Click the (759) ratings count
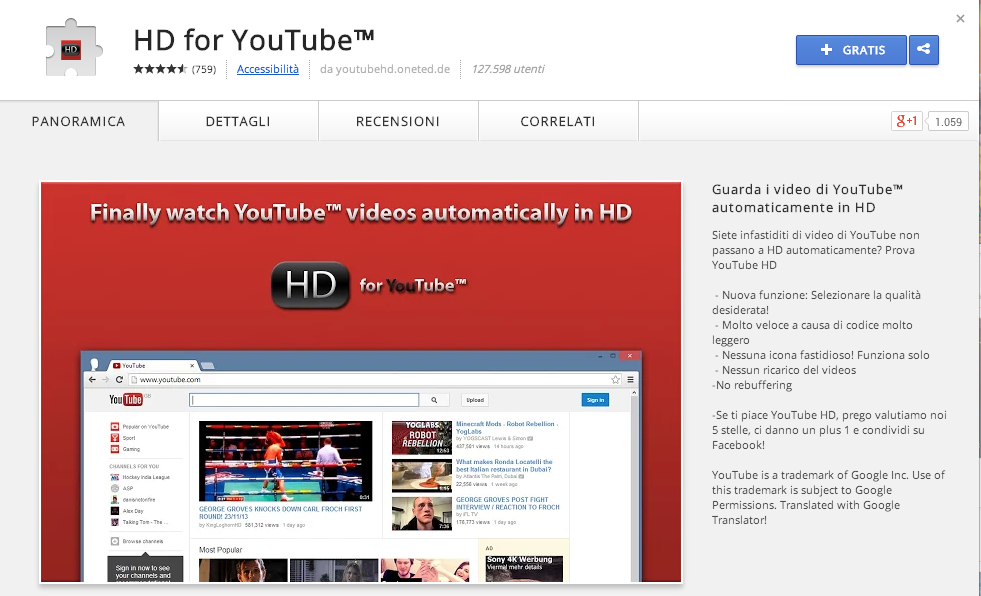Screen dimensions: 981x596 pyautogui.click(x=204, y=69)
